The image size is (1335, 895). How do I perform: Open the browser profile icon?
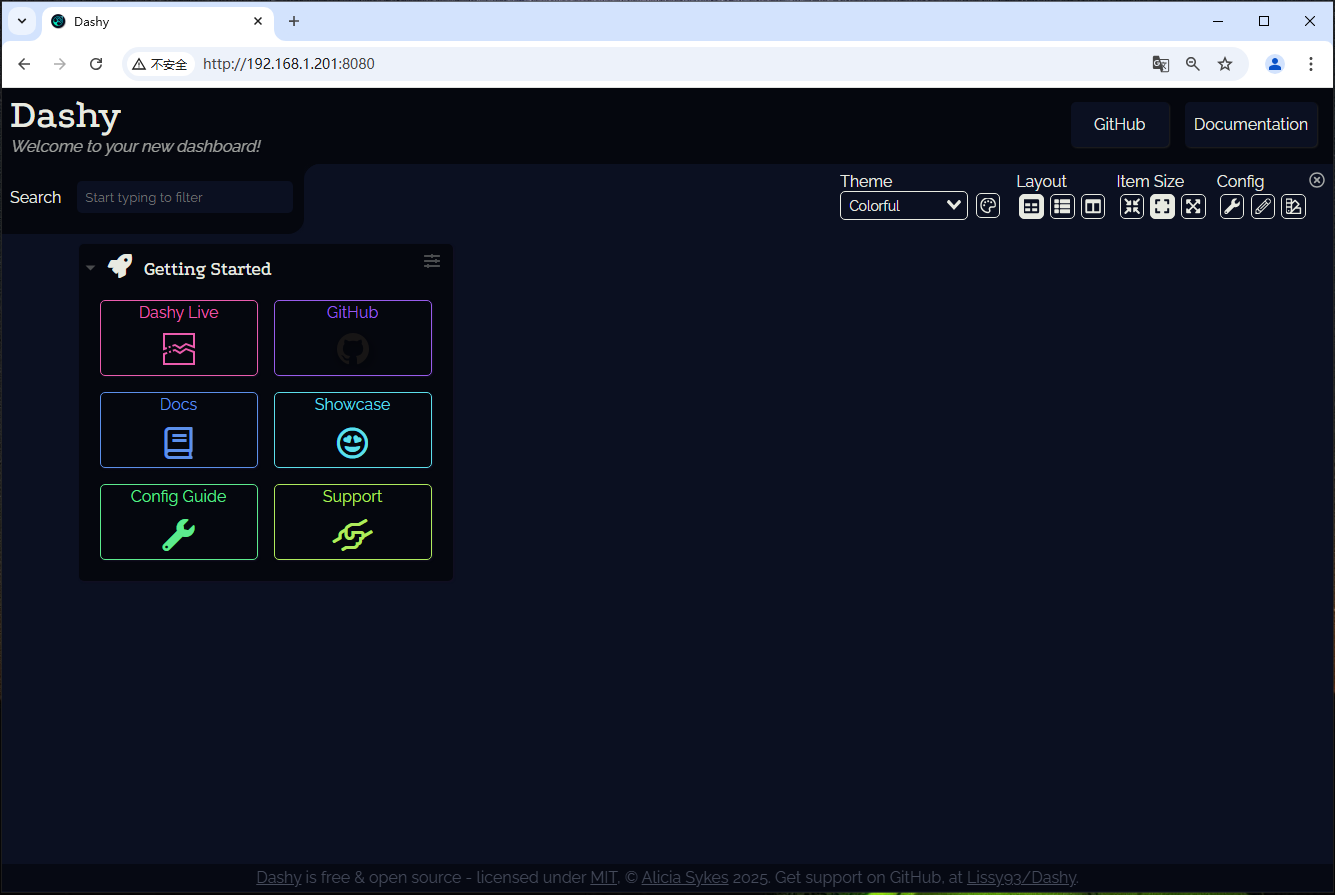click(1275, 64)
